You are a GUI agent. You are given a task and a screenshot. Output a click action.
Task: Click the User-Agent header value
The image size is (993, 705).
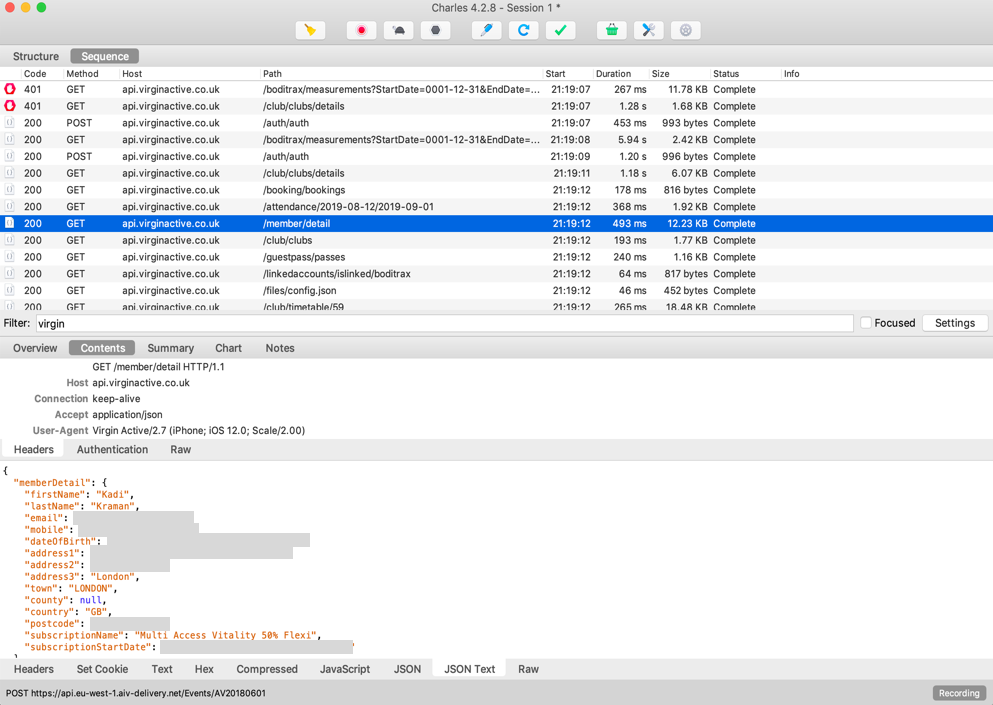[199, 430]
